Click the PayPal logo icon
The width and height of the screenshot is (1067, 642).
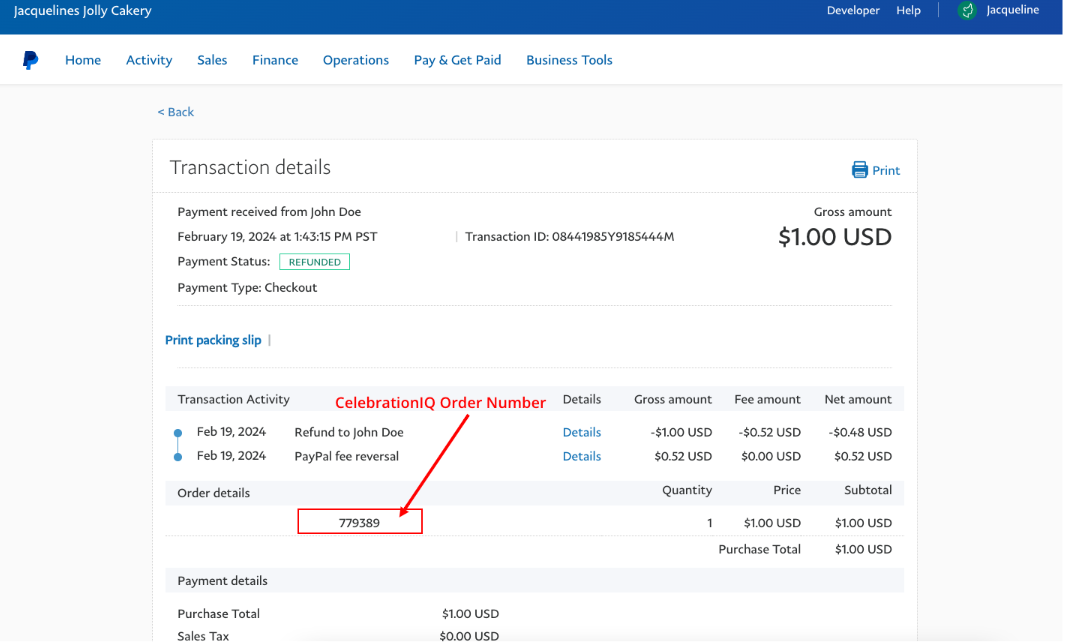pyautogui.click(x=30, y=61)
